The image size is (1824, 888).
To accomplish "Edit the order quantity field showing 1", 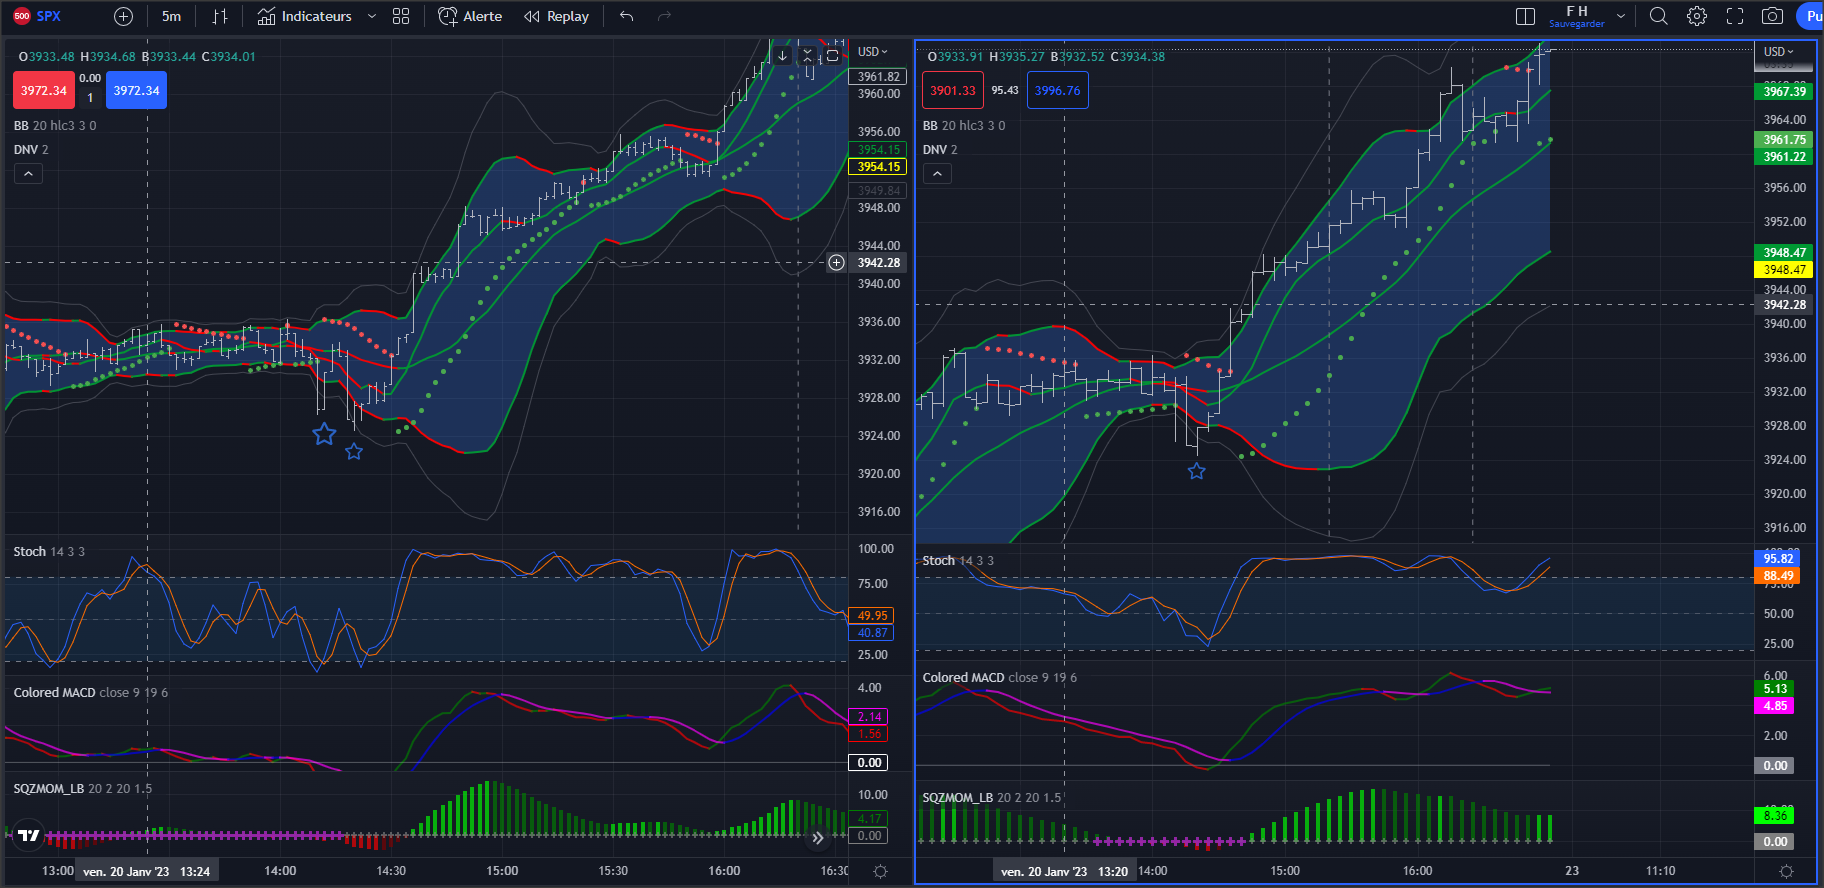I will click(x=90, y=98).
